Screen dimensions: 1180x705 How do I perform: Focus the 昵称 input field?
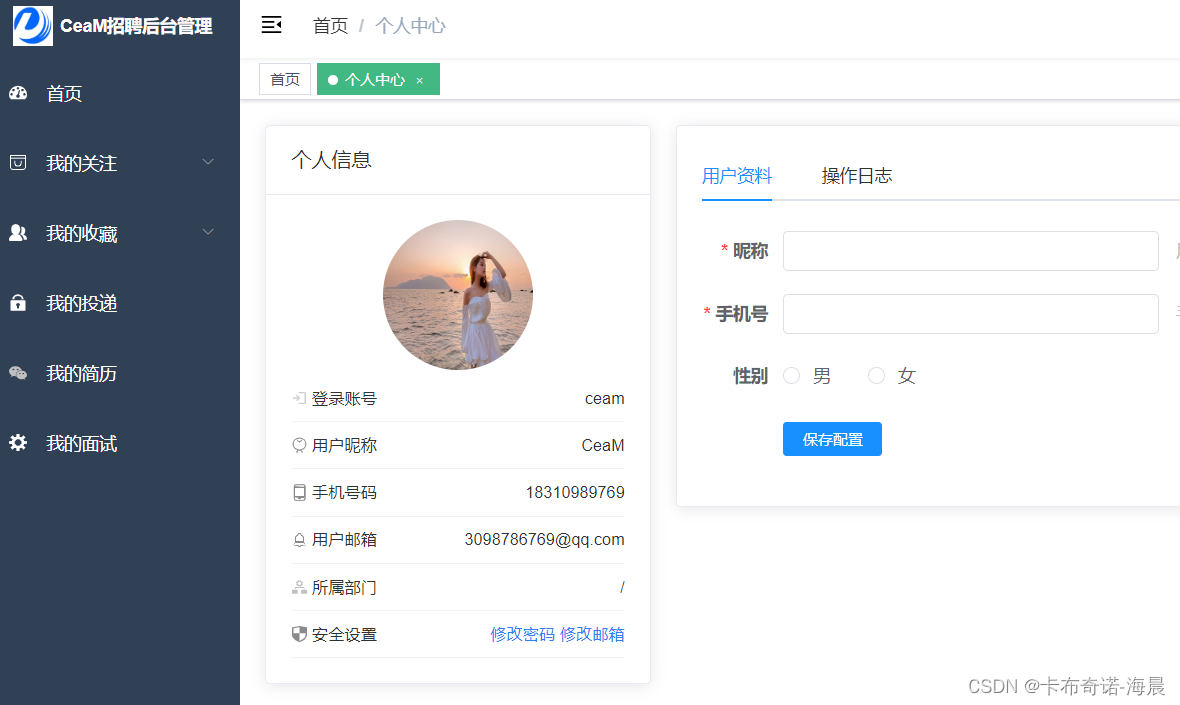pos(970,251)
